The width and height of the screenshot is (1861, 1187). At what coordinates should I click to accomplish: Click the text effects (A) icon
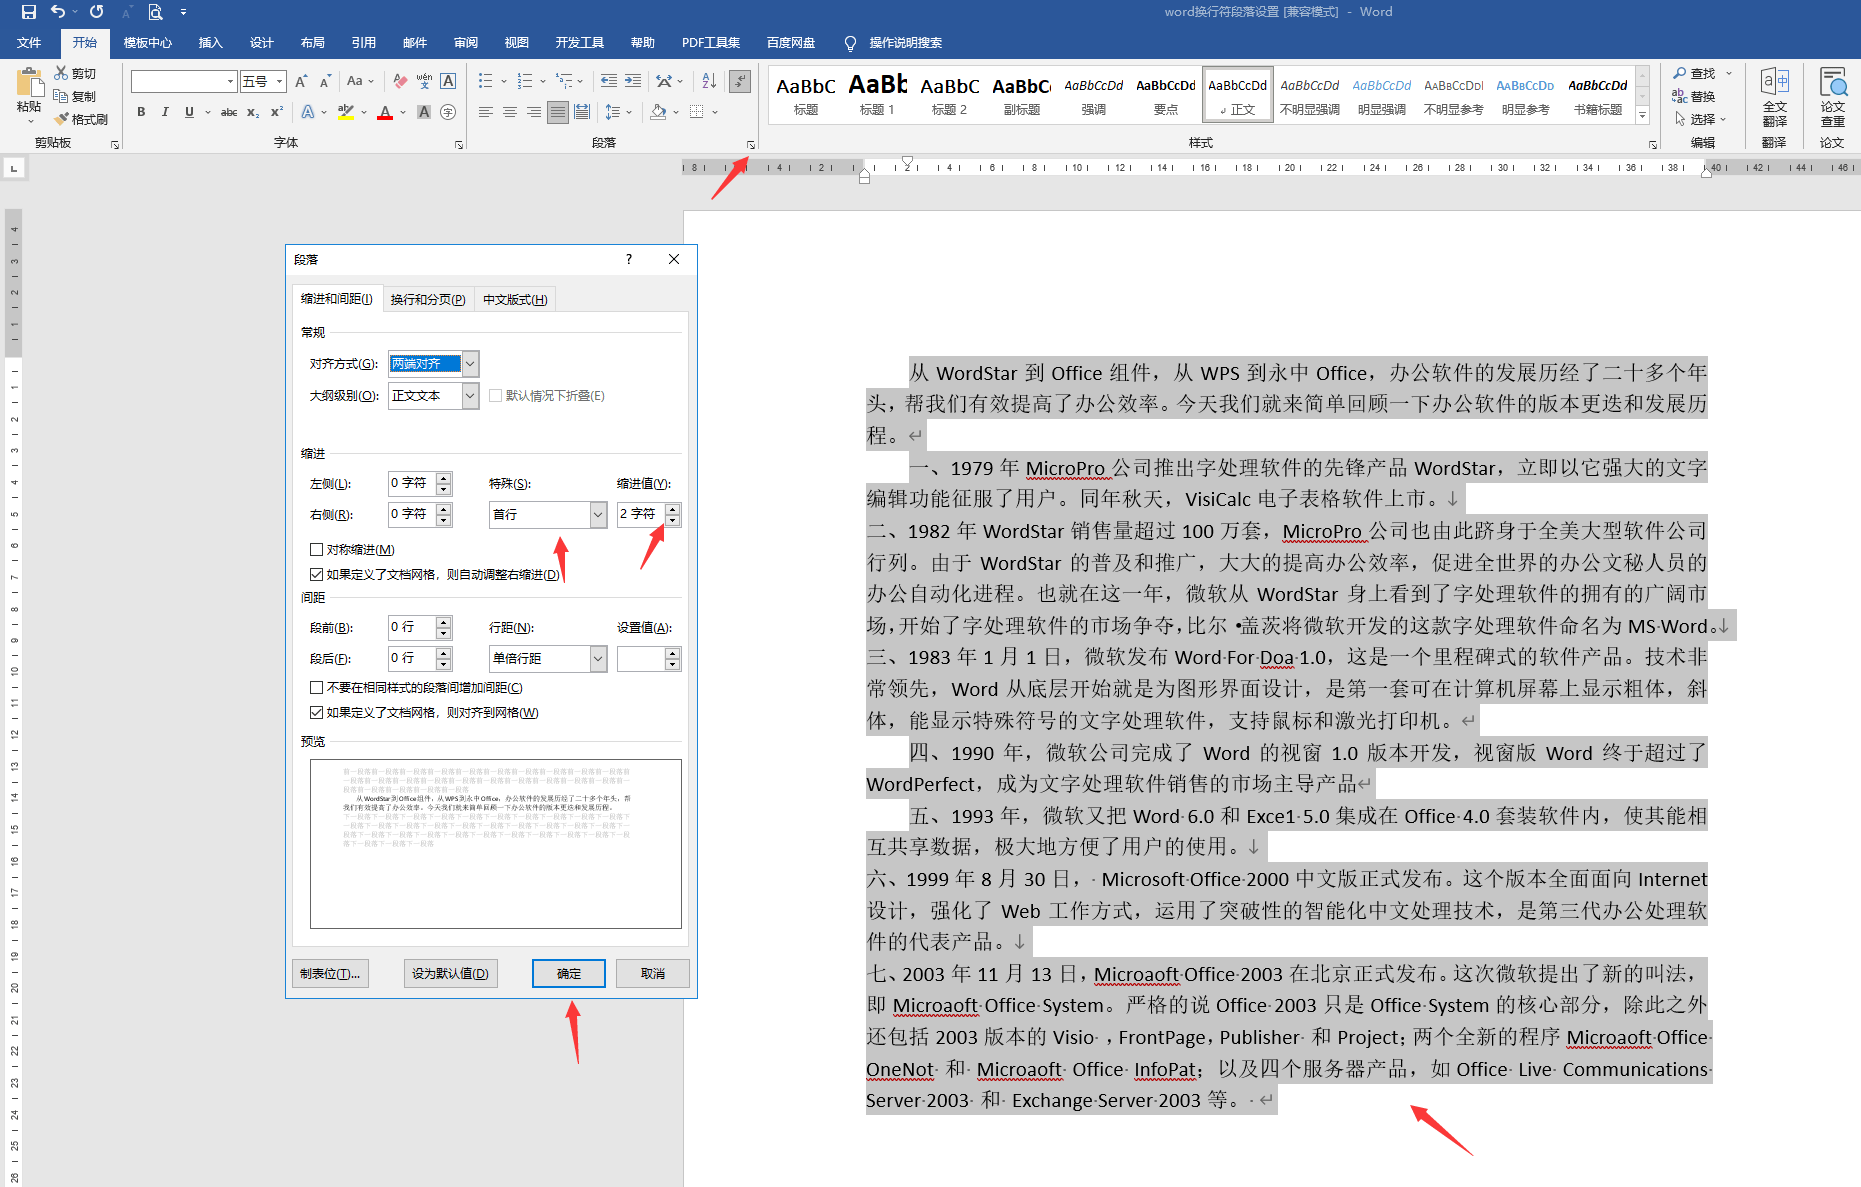308,112
